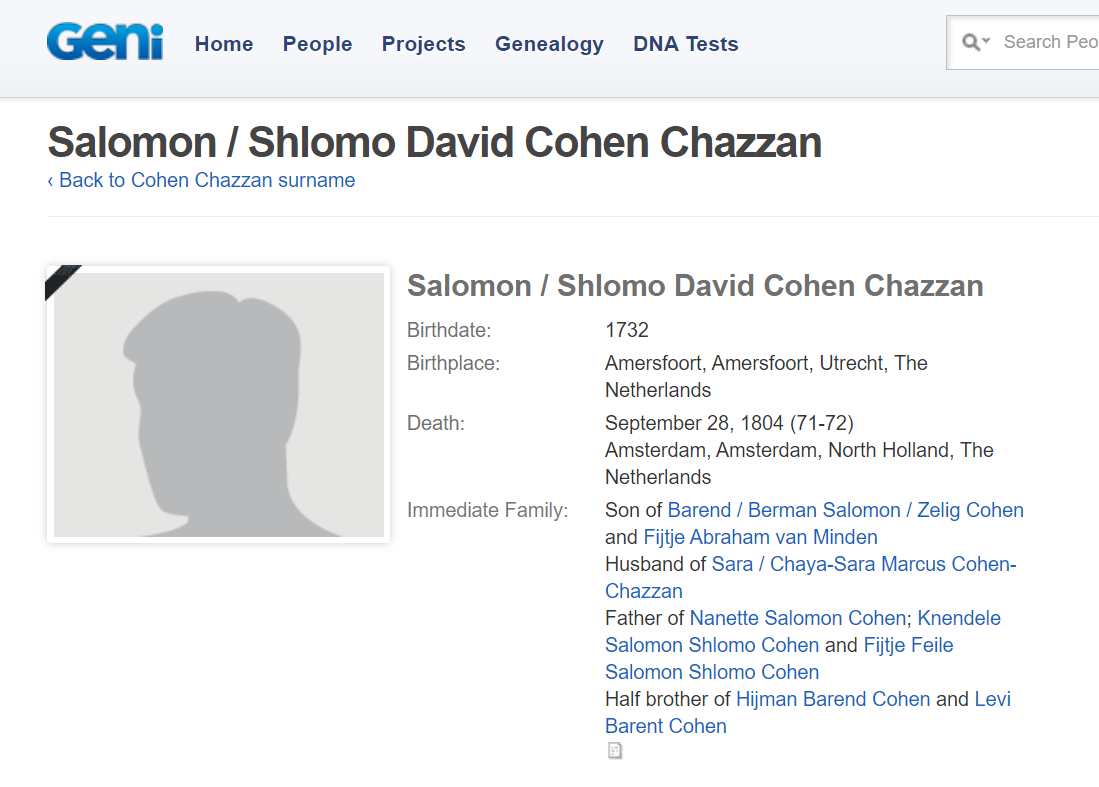
Task: Click the small document icon below family
Action: (x=615, y=751)
